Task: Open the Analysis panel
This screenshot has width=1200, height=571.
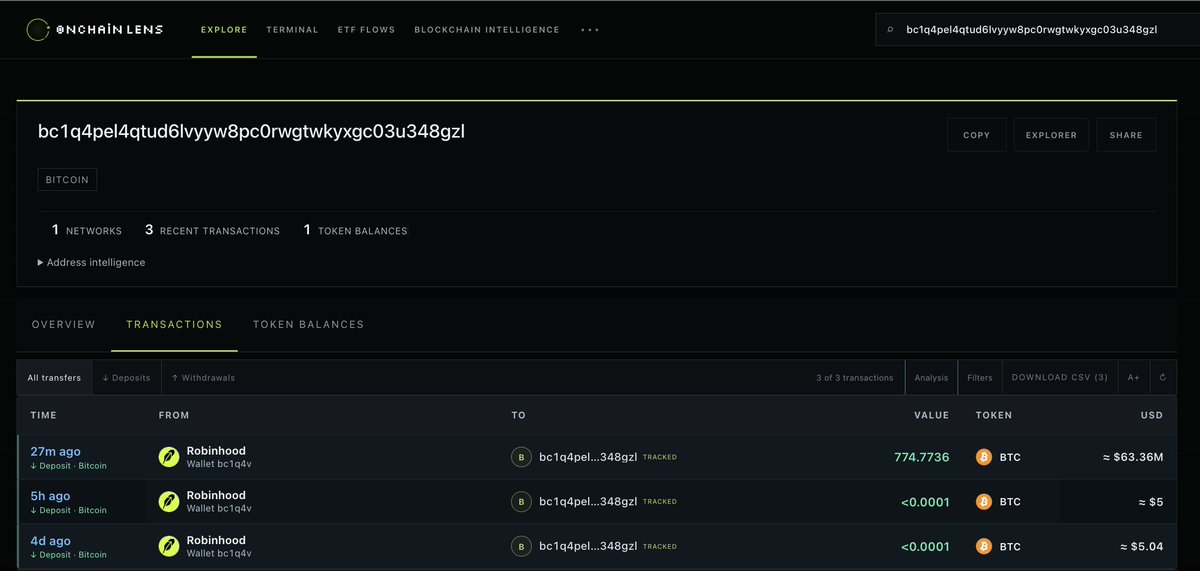Action: pyautogui.click(x=931, y=378)
